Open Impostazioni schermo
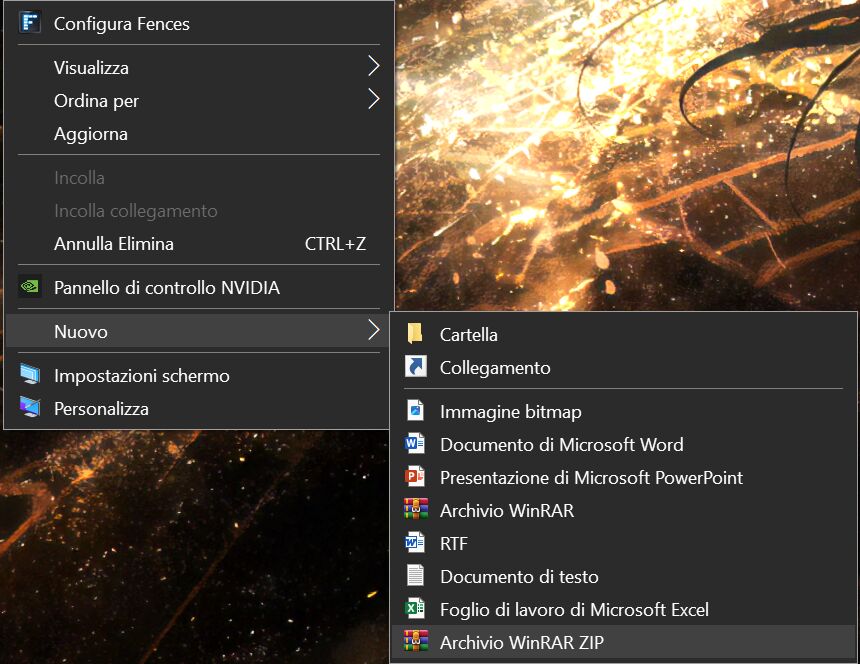Viewport: 860px width, 664px height. [197, 376]
